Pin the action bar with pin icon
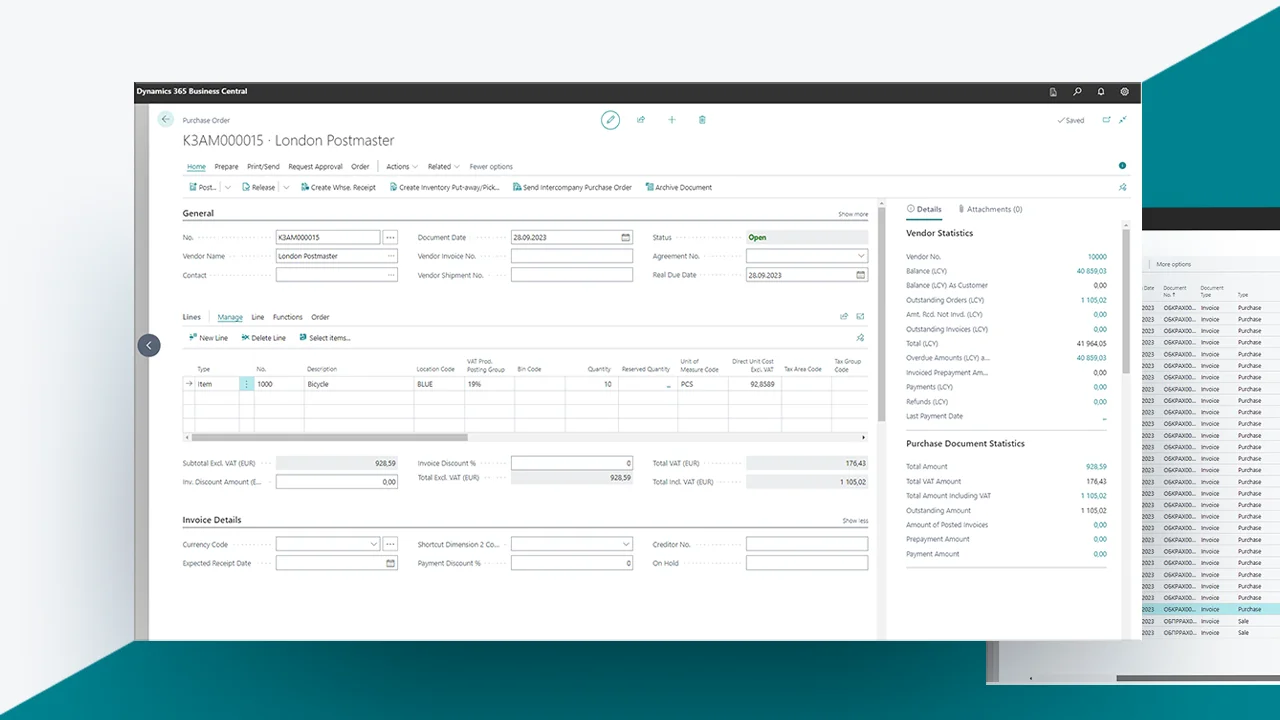The height and width of the screenshot is (720, 1280). 1122,187
